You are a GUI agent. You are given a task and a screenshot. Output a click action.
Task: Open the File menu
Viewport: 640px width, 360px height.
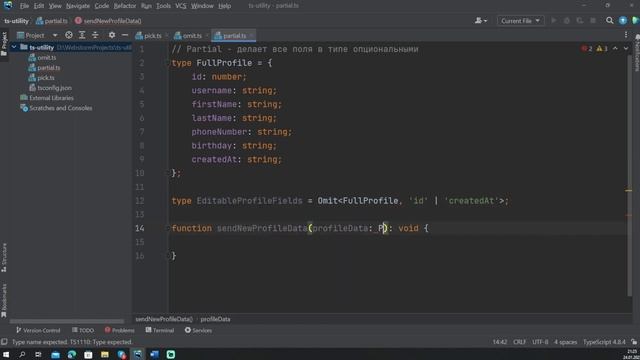[x=24, y=6]
